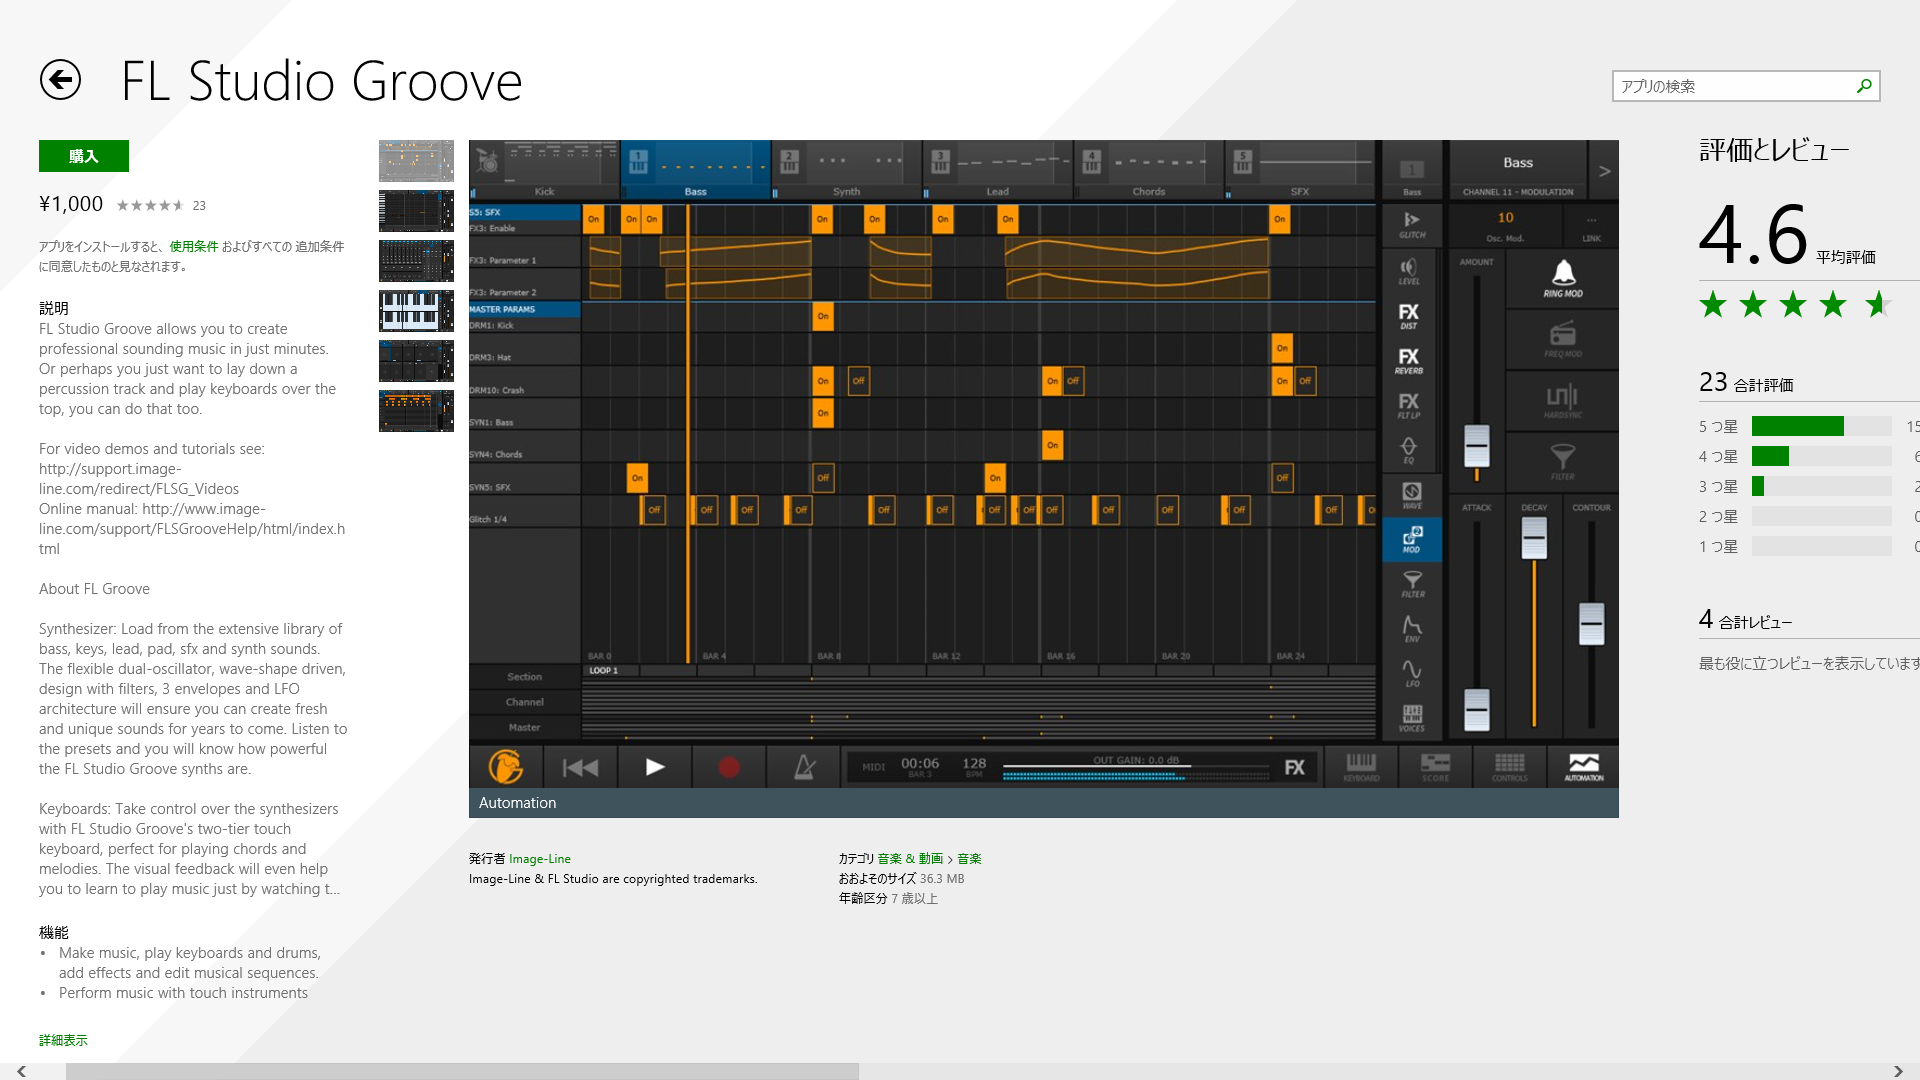Toggle the On block in SYN1: Bass row
The image size is (1920, 1080).
click(x=823, y=413)
